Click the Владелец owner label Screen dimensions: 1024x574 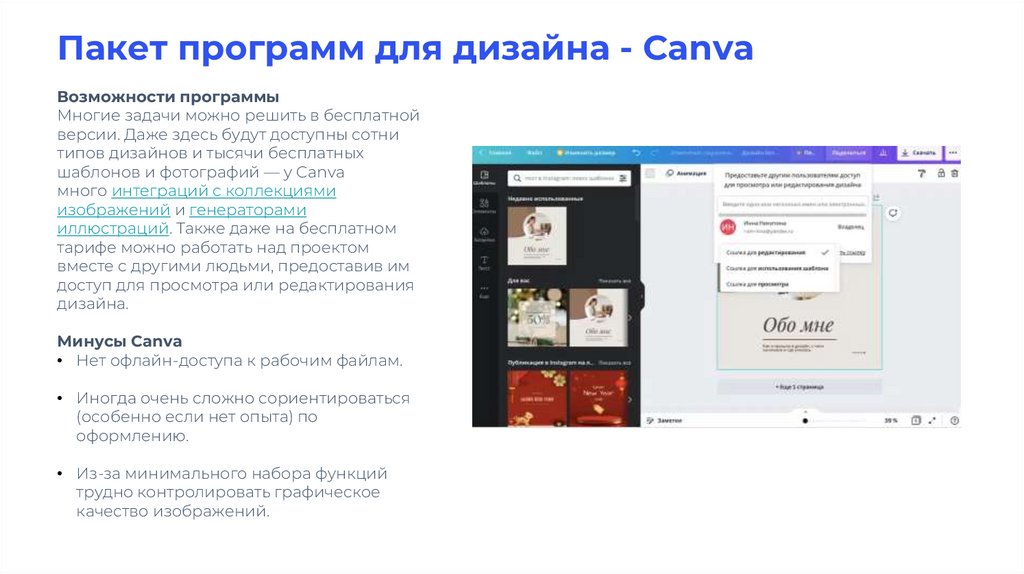(x=850, y=227)
